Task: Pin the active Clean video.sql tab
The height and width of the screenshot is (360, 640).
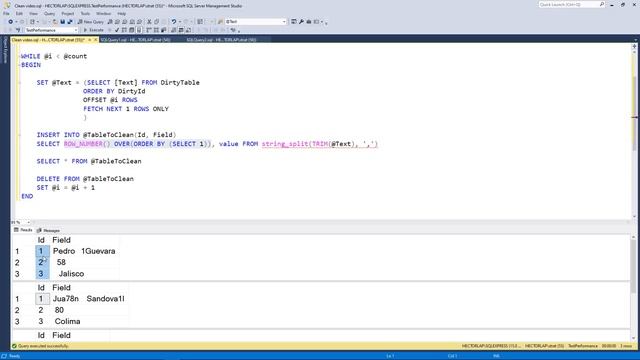Action: (89, 40)
